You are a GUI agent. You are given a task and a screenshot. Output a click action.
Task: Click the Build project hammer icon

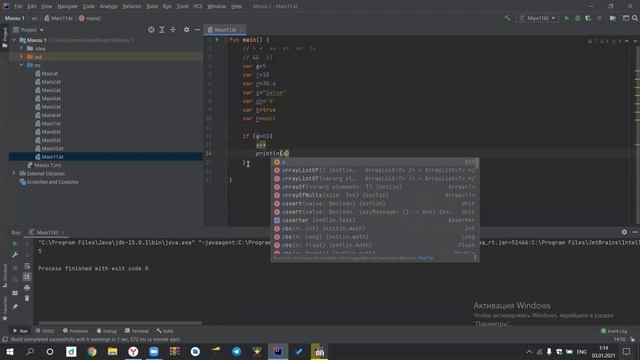pyautogui.click(x=507, y=18)
